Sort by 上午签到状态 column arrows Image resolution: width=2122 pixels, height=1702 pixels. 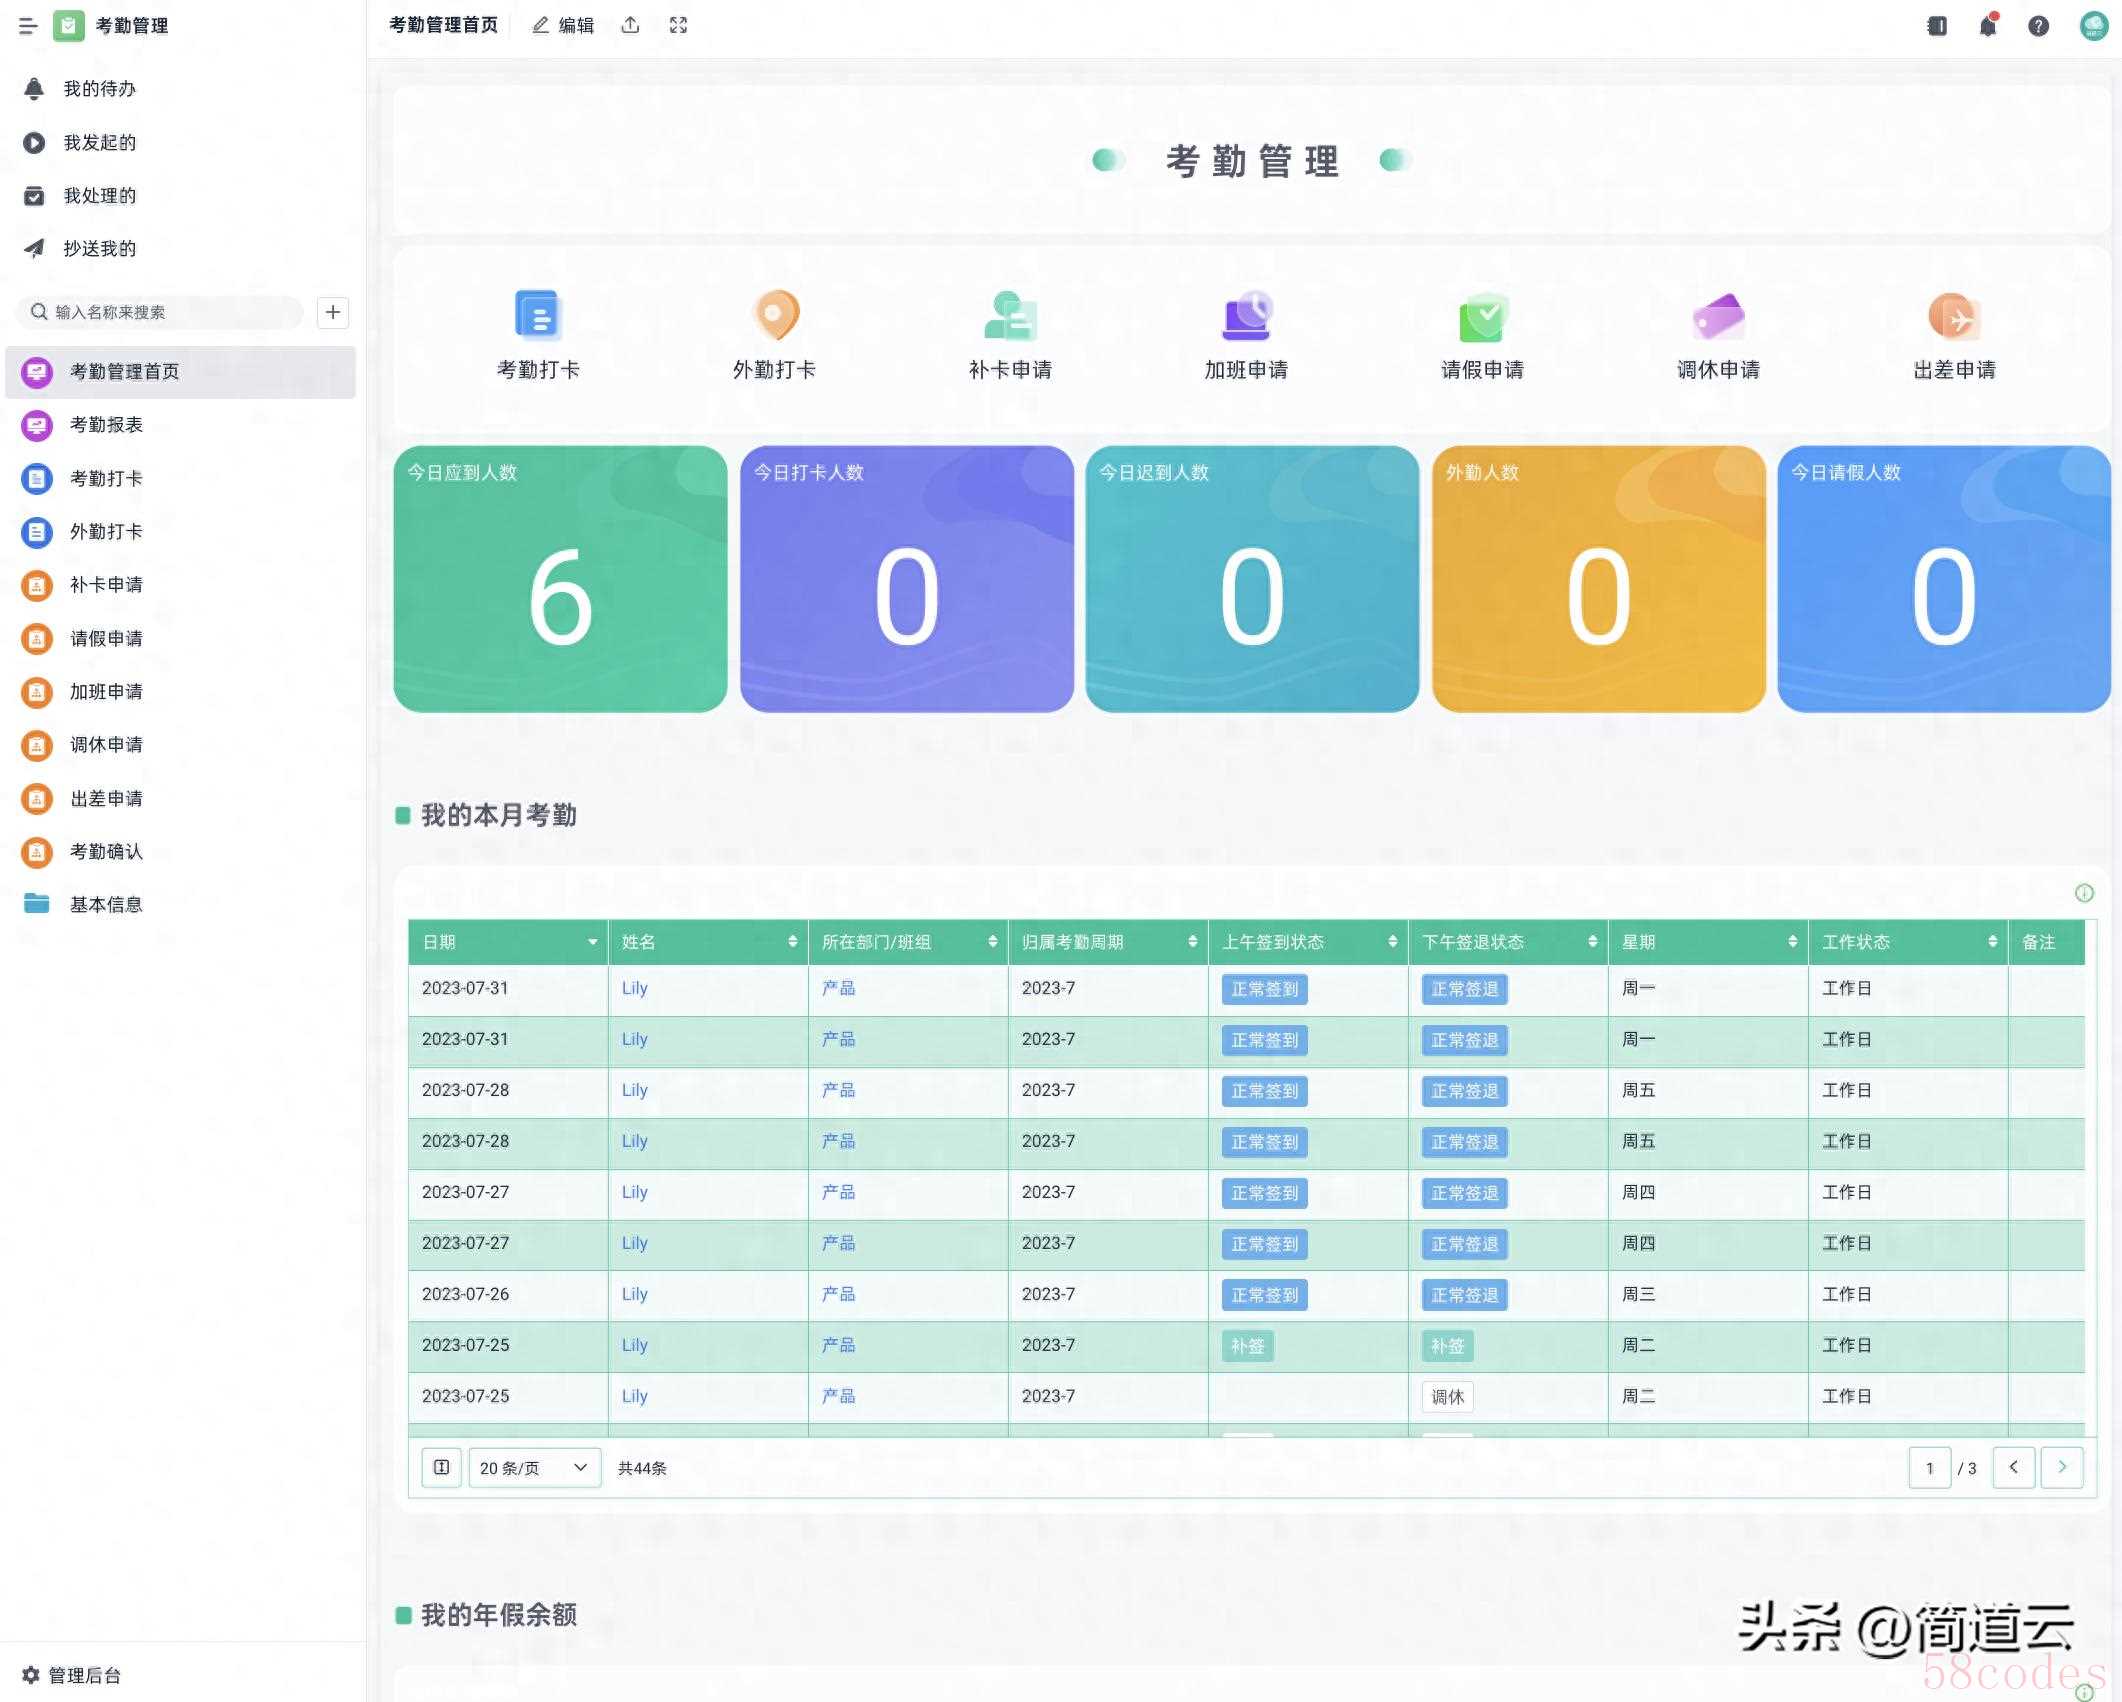pyautogui.click(x=1393, y=942)
